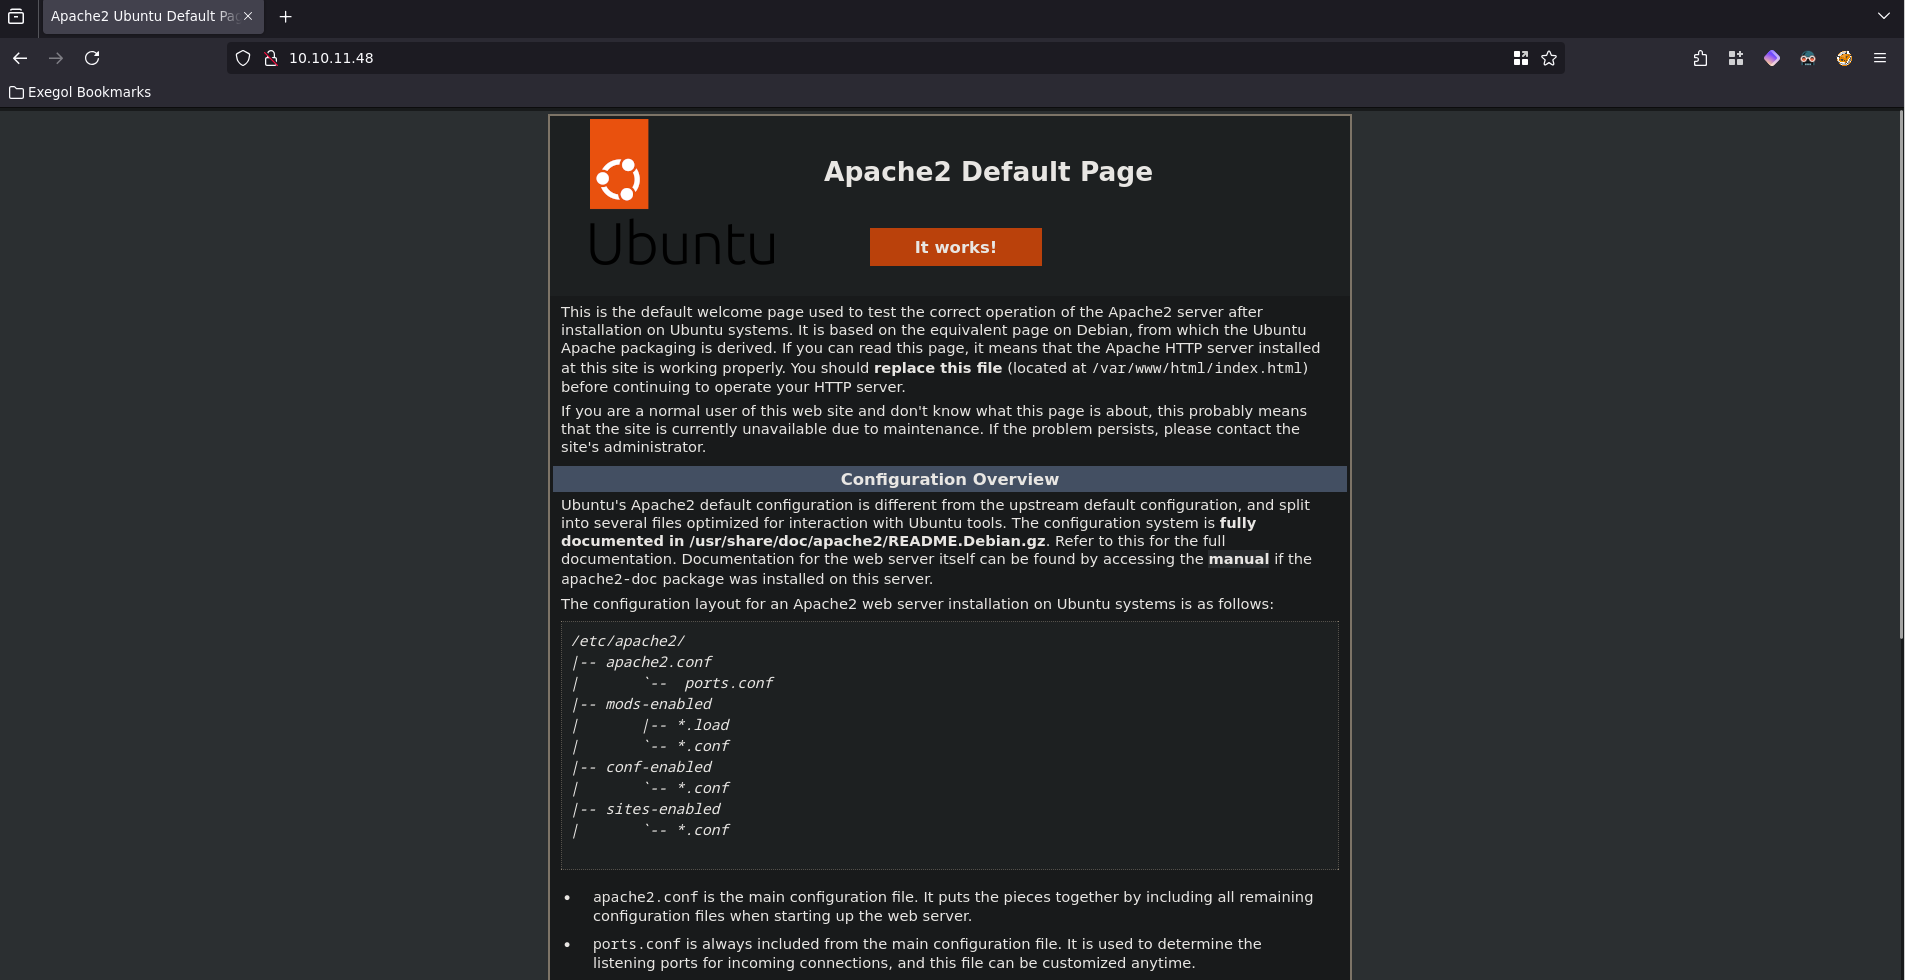The image size is (1905, 980).
Task: Click apache2.conf in the first bullet
Action: click(x=645, y=897)
